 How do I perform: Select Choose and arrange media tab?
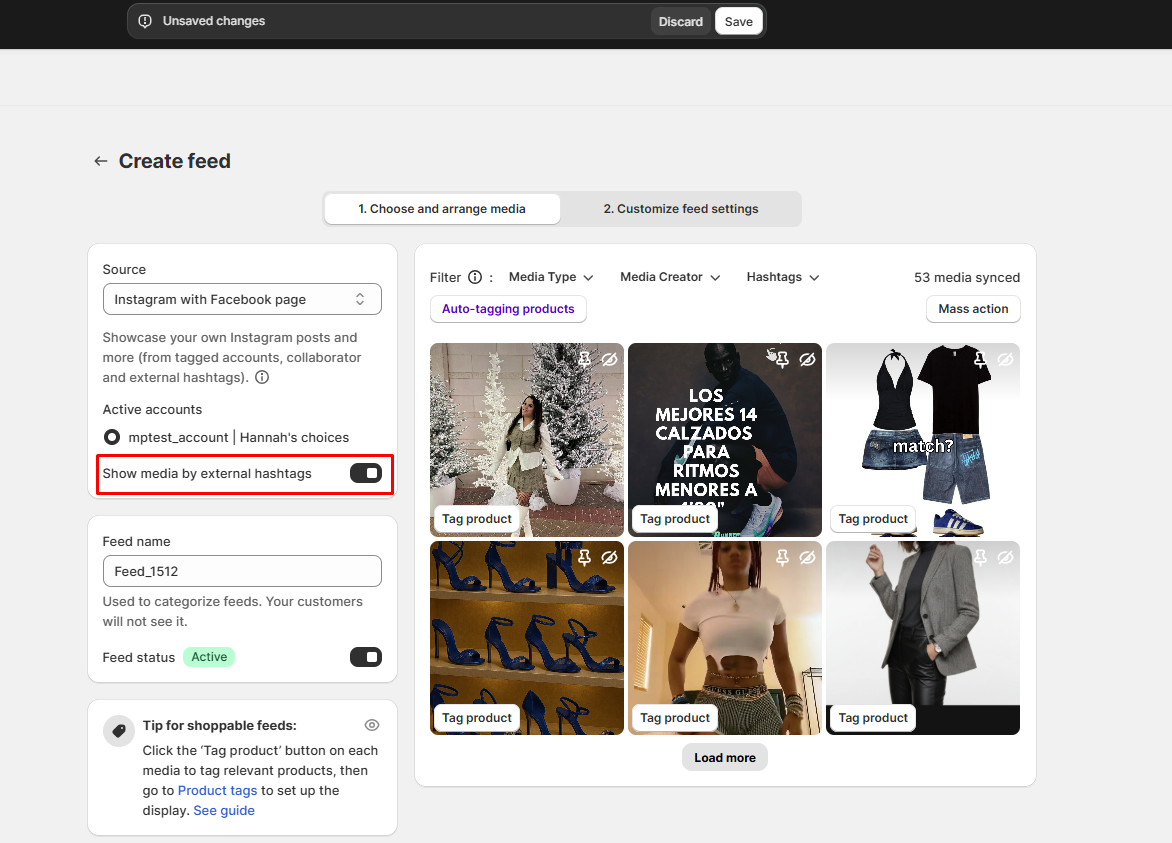442,209
